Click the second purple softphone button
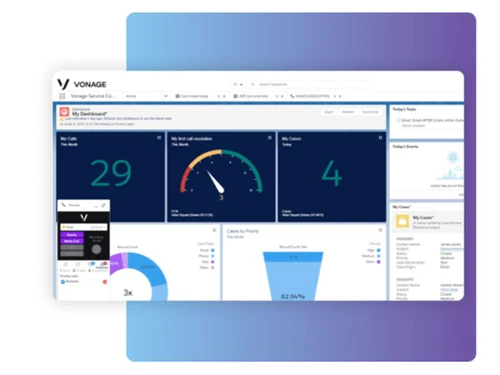Image resolution: width=500 pixels, height=375 pixels. [x=72, y=241]
